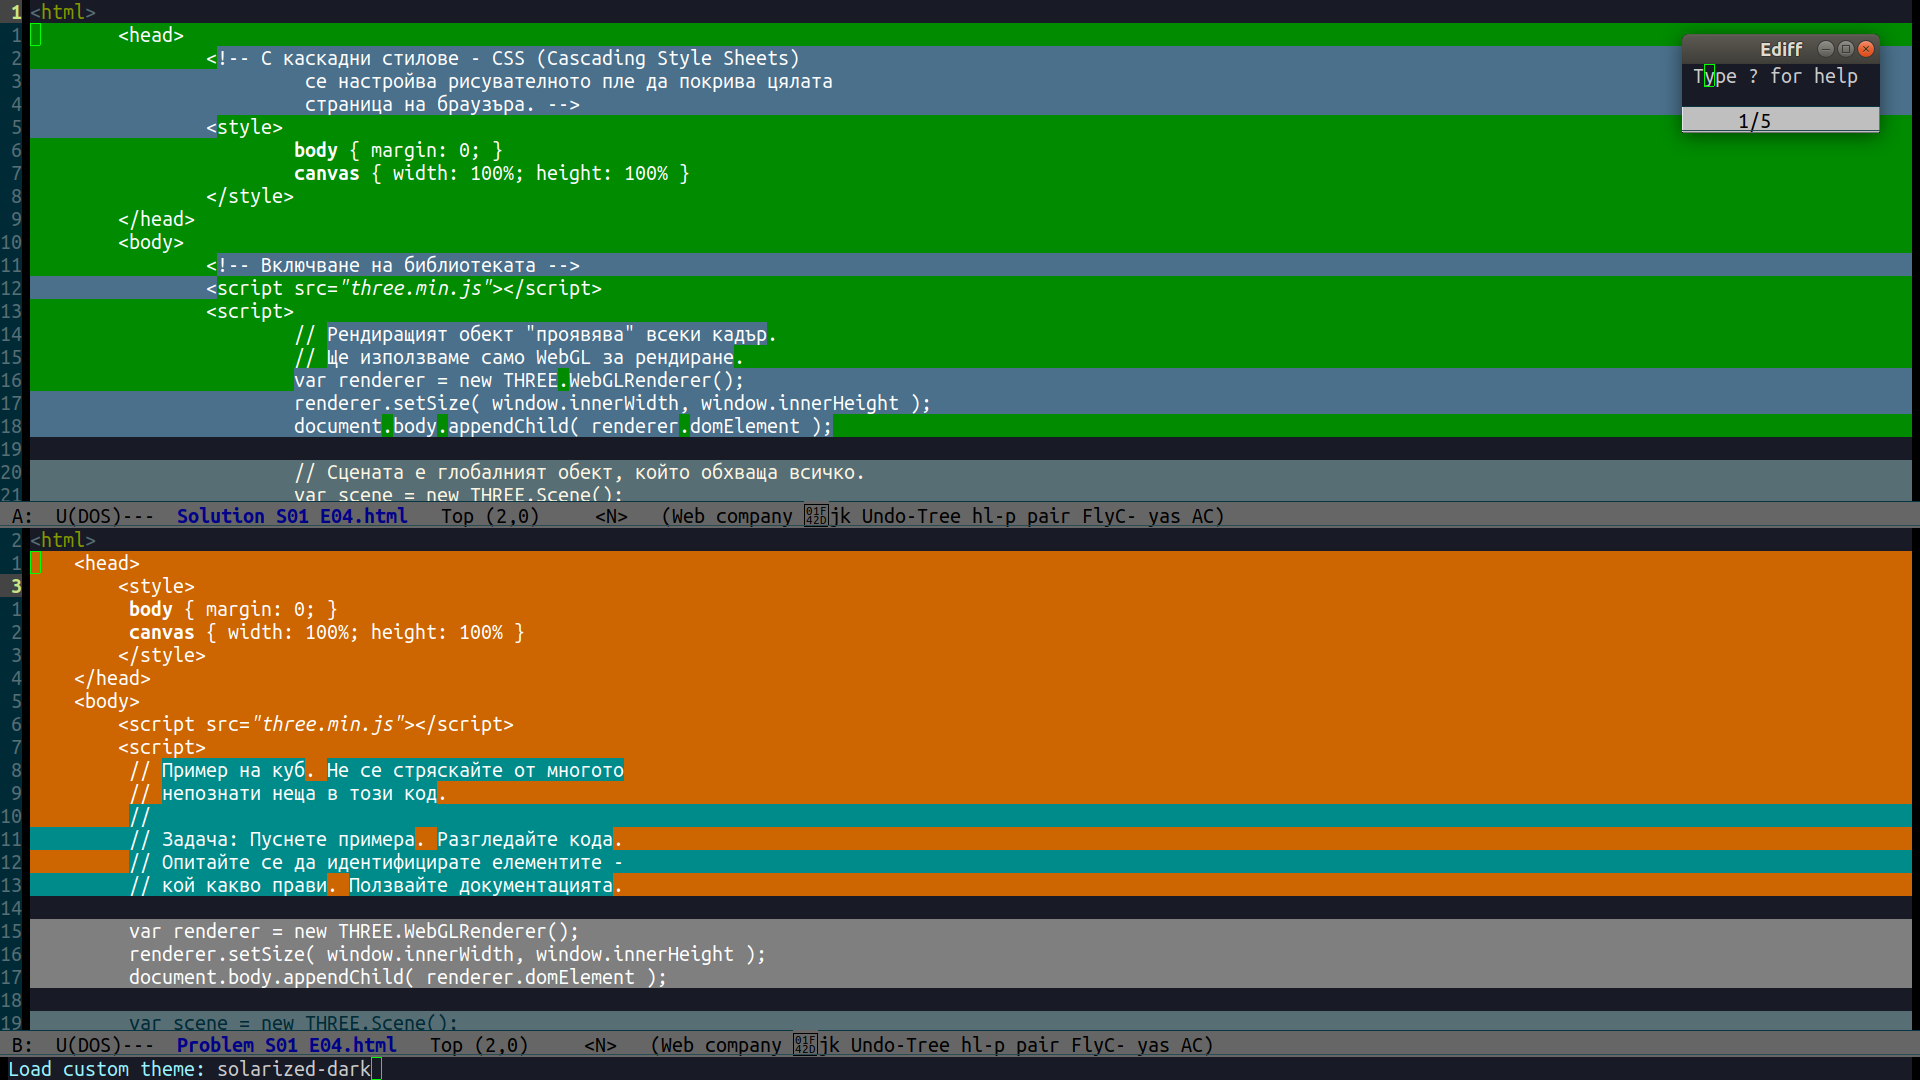This screenshot has width=1920, height=1080.
Task: Click the bee emoji icon in buffer B's mode line
Action: [x=806, y=1045]
